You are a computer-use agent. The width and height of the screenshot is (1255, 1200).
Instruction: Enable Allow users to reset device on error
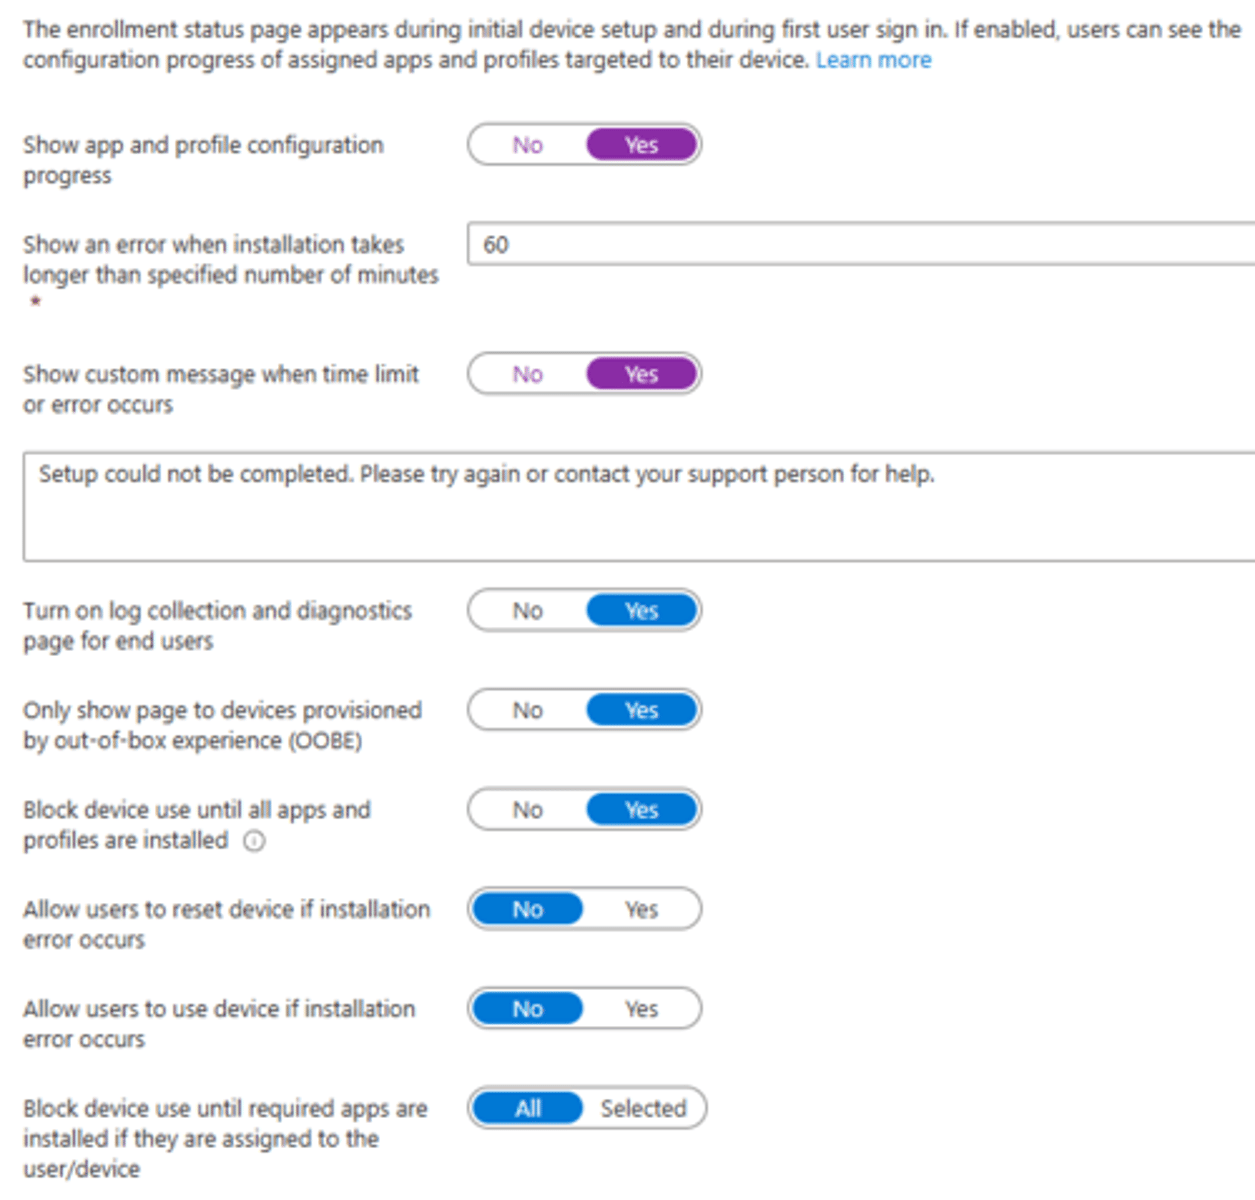tap(641, 909)
